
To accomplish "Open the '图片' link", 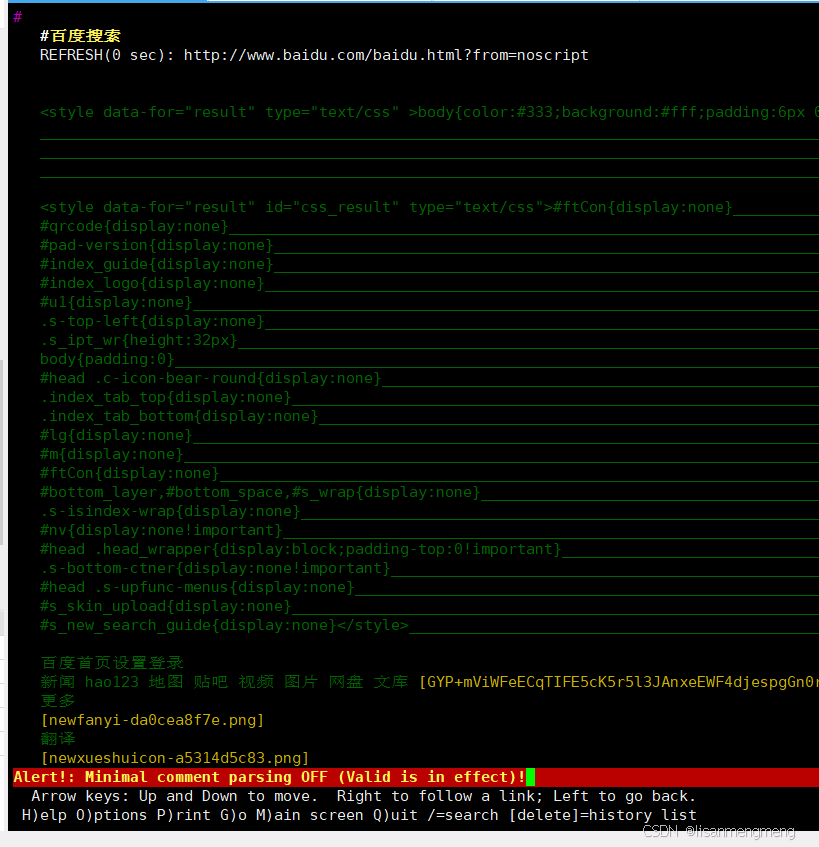I will click(301, 682).
